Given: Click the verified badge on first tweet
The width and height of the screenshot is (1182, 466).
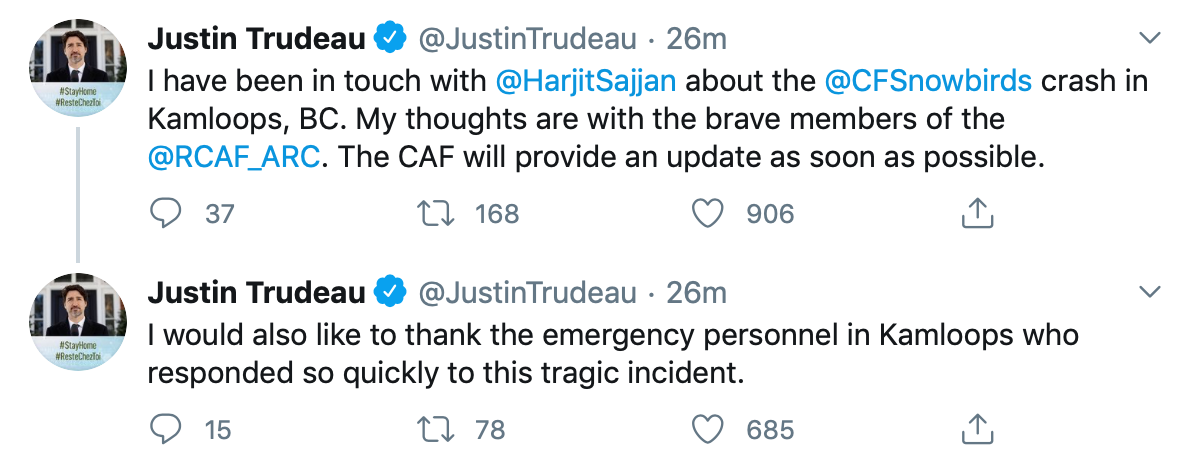Looking at the screenshot, I should click(x=389, y=39).
